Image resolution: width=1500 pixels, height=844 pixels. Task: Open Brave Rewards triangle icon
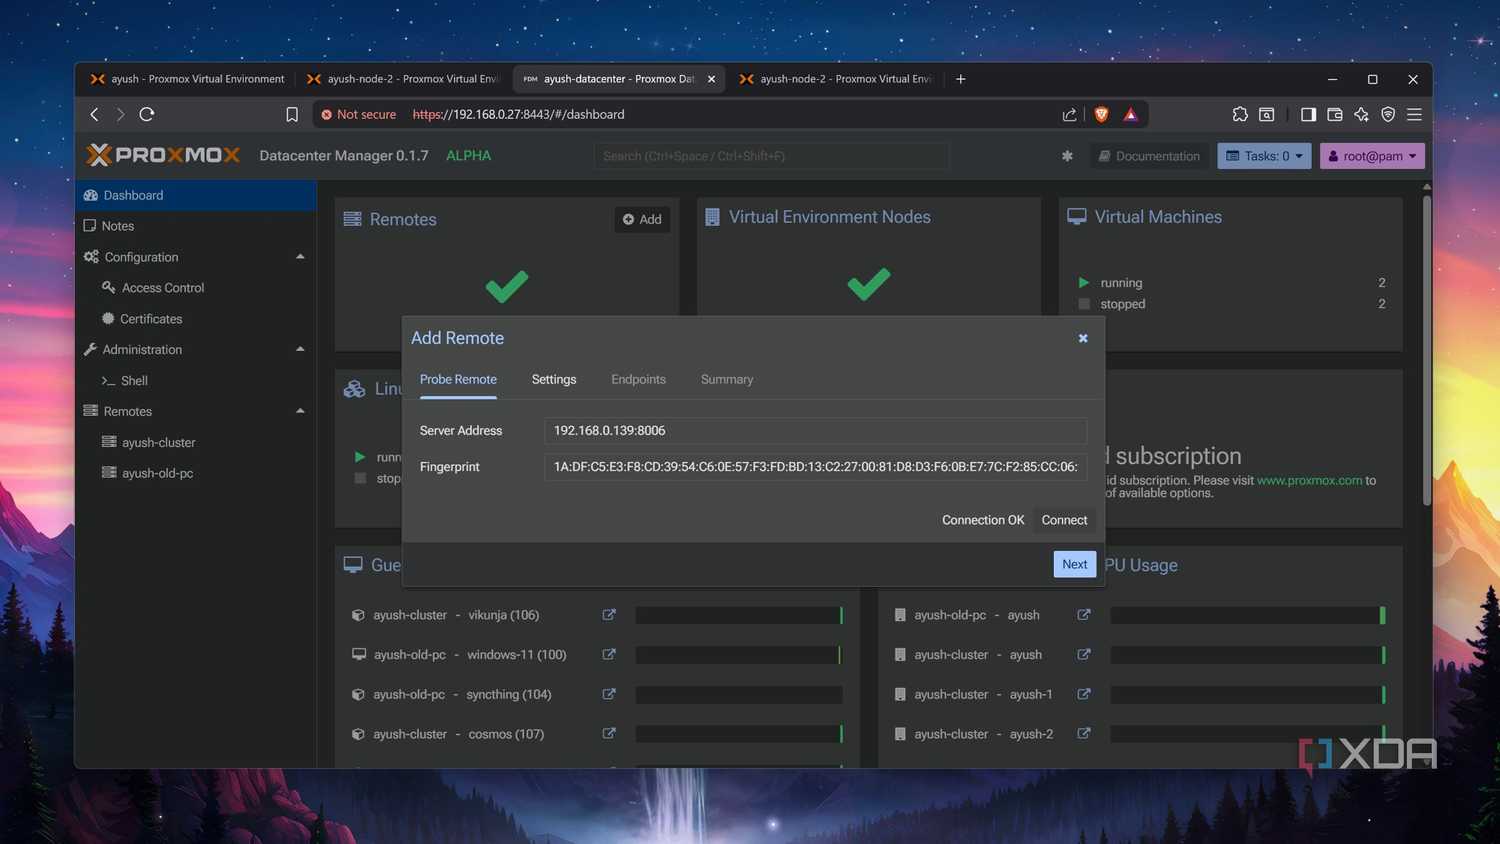[1130, 115]
